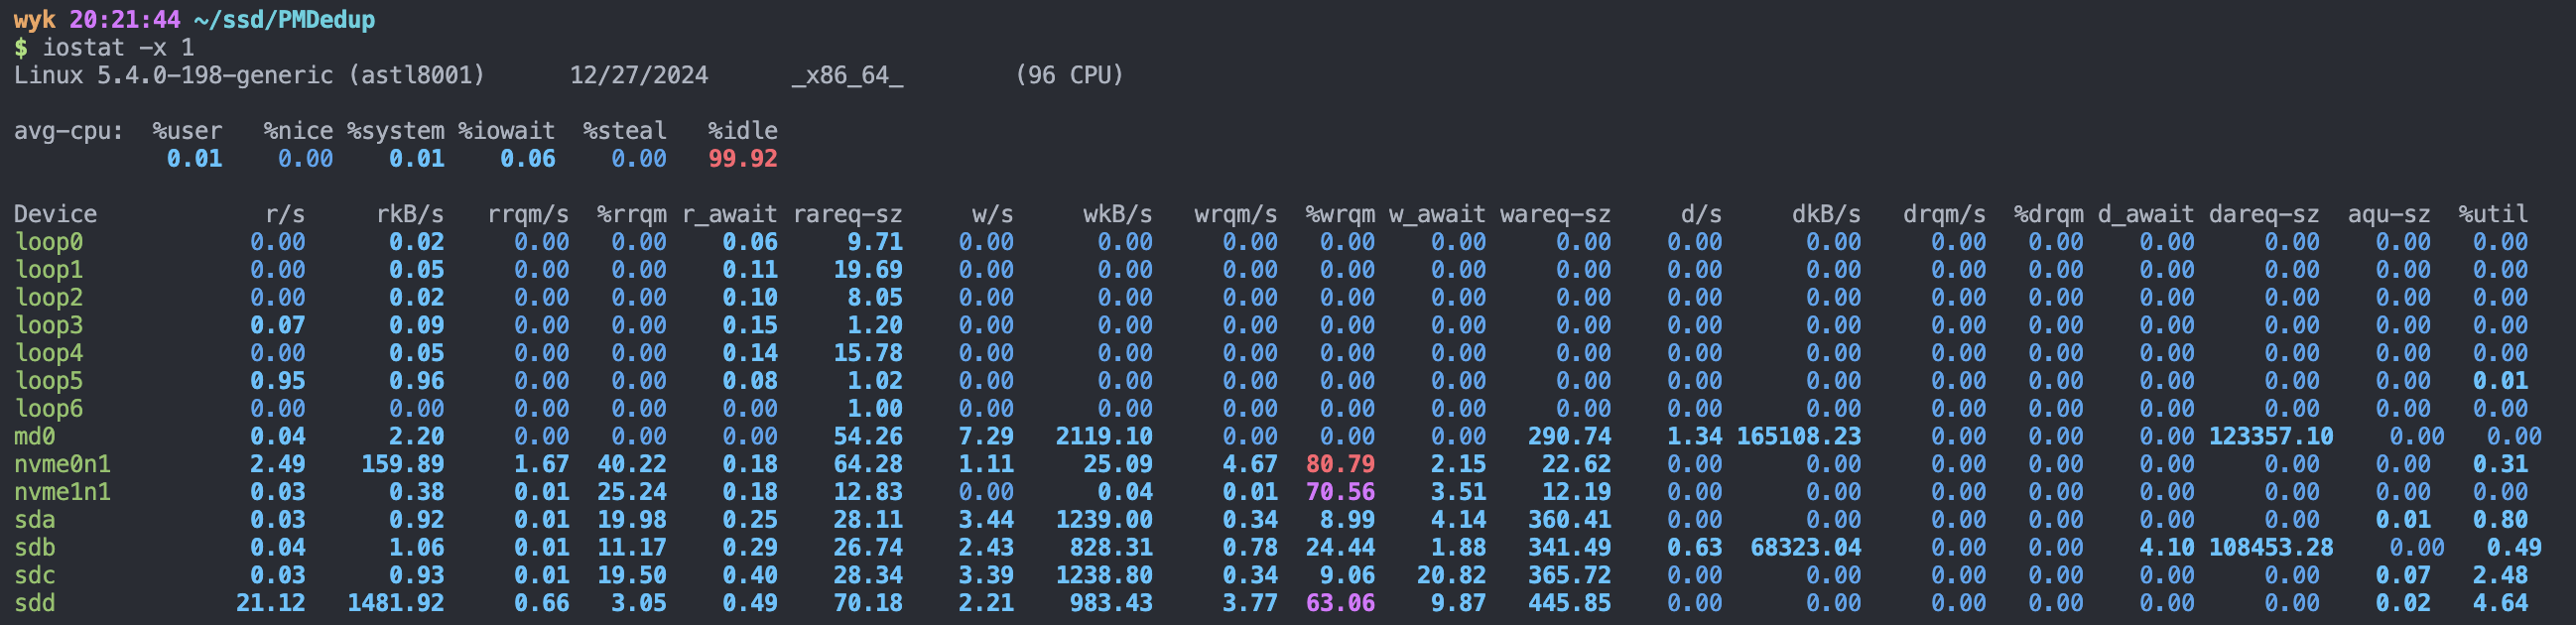The width and height of the screenshot is (2576, 625).
Task: Click the %idle value 99.92
Action: click(743, 159)
